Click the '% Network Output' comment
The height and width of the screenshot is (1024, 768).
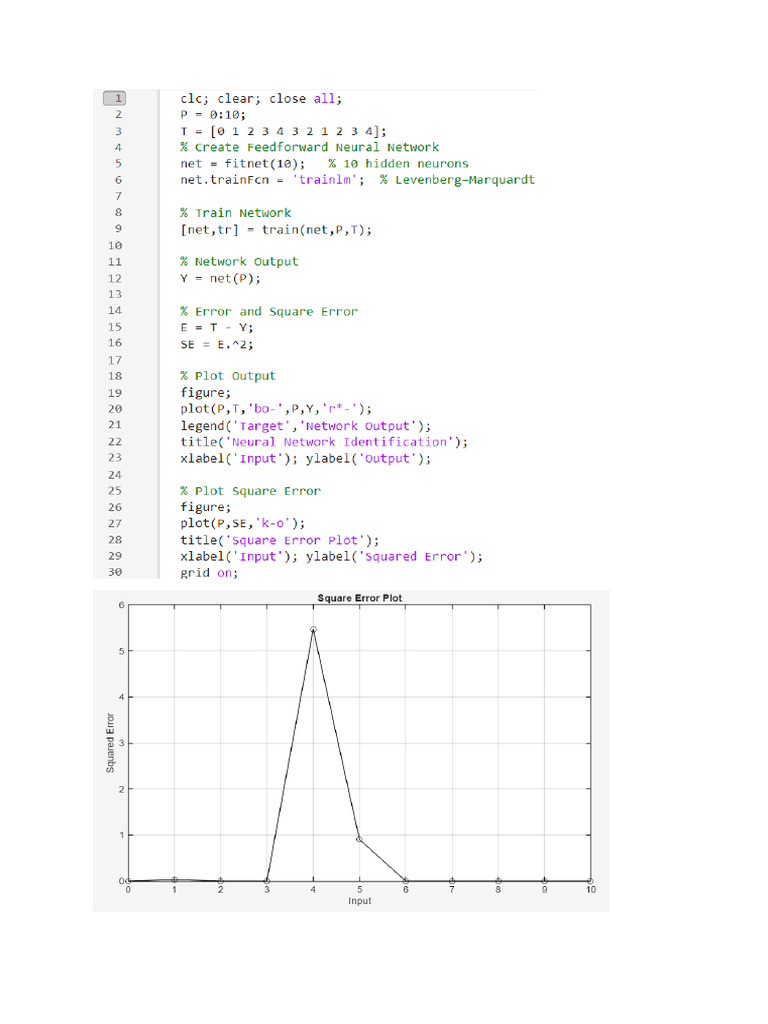(239, 262)
